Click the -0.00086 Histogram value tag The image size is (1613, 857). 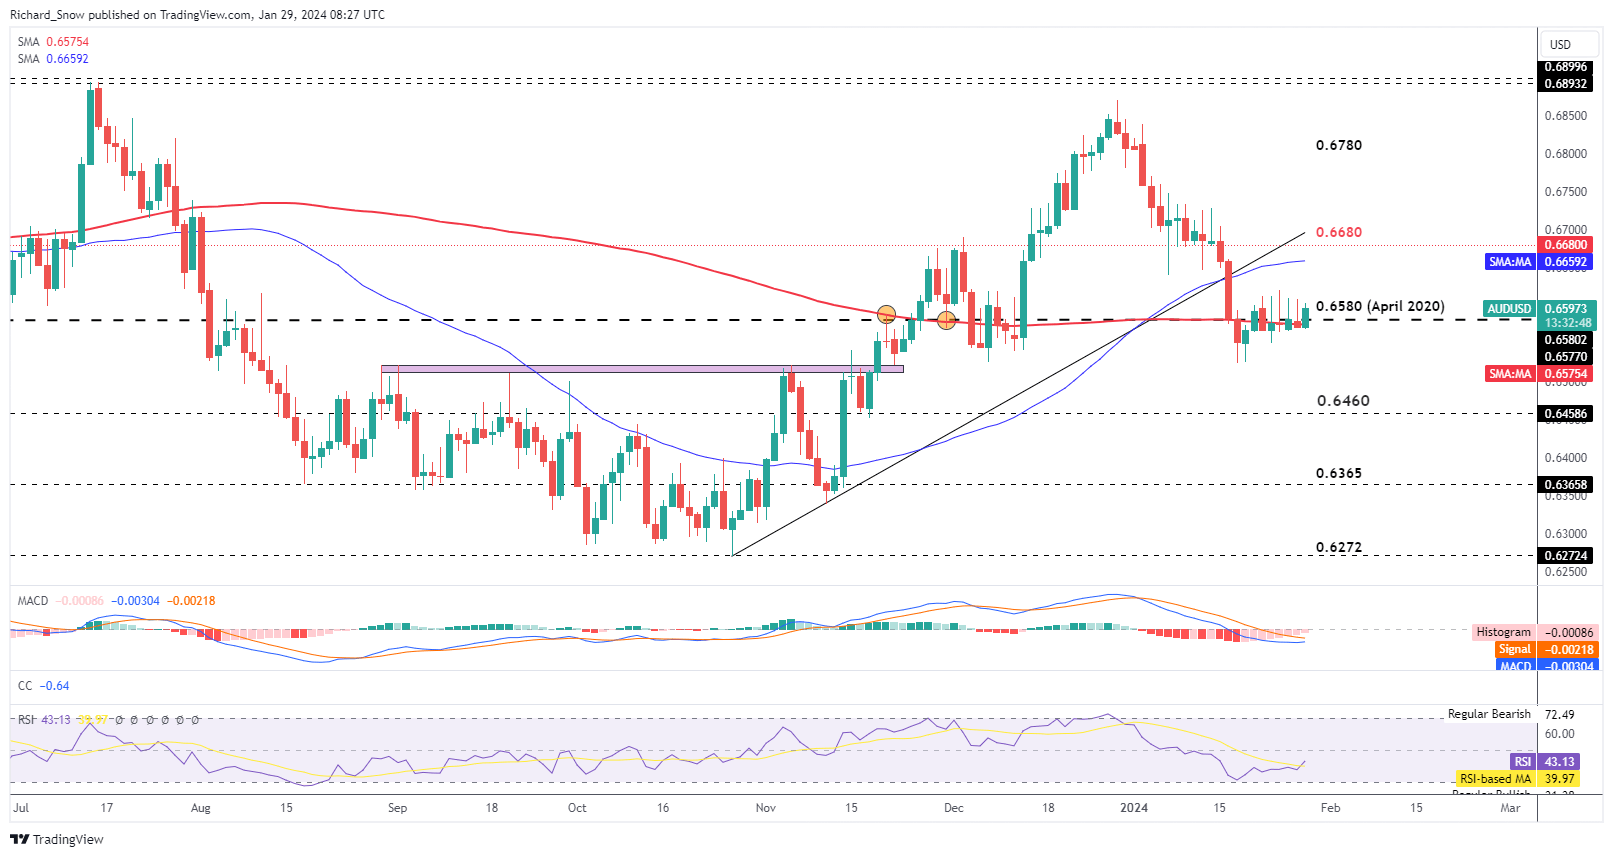tap(1568, 632)
